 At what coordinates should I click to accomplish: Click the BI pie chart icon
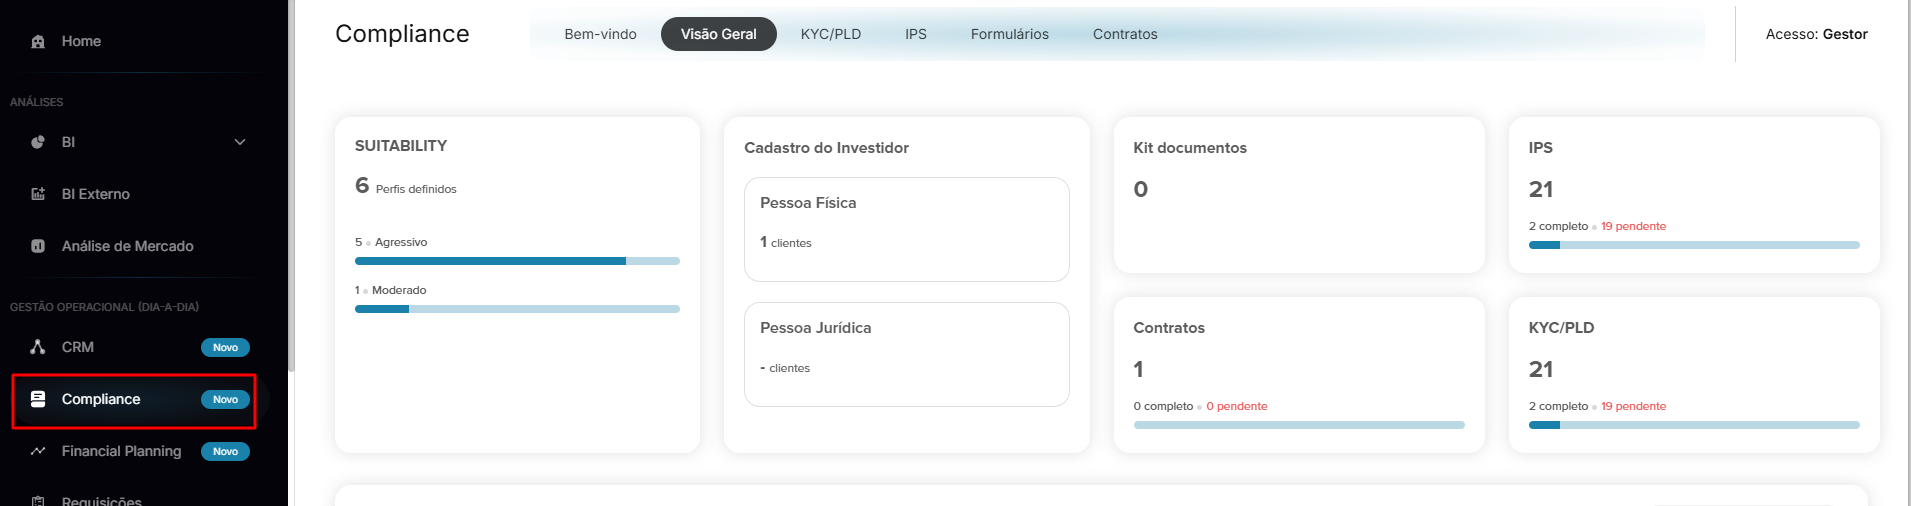pos(38,142)
